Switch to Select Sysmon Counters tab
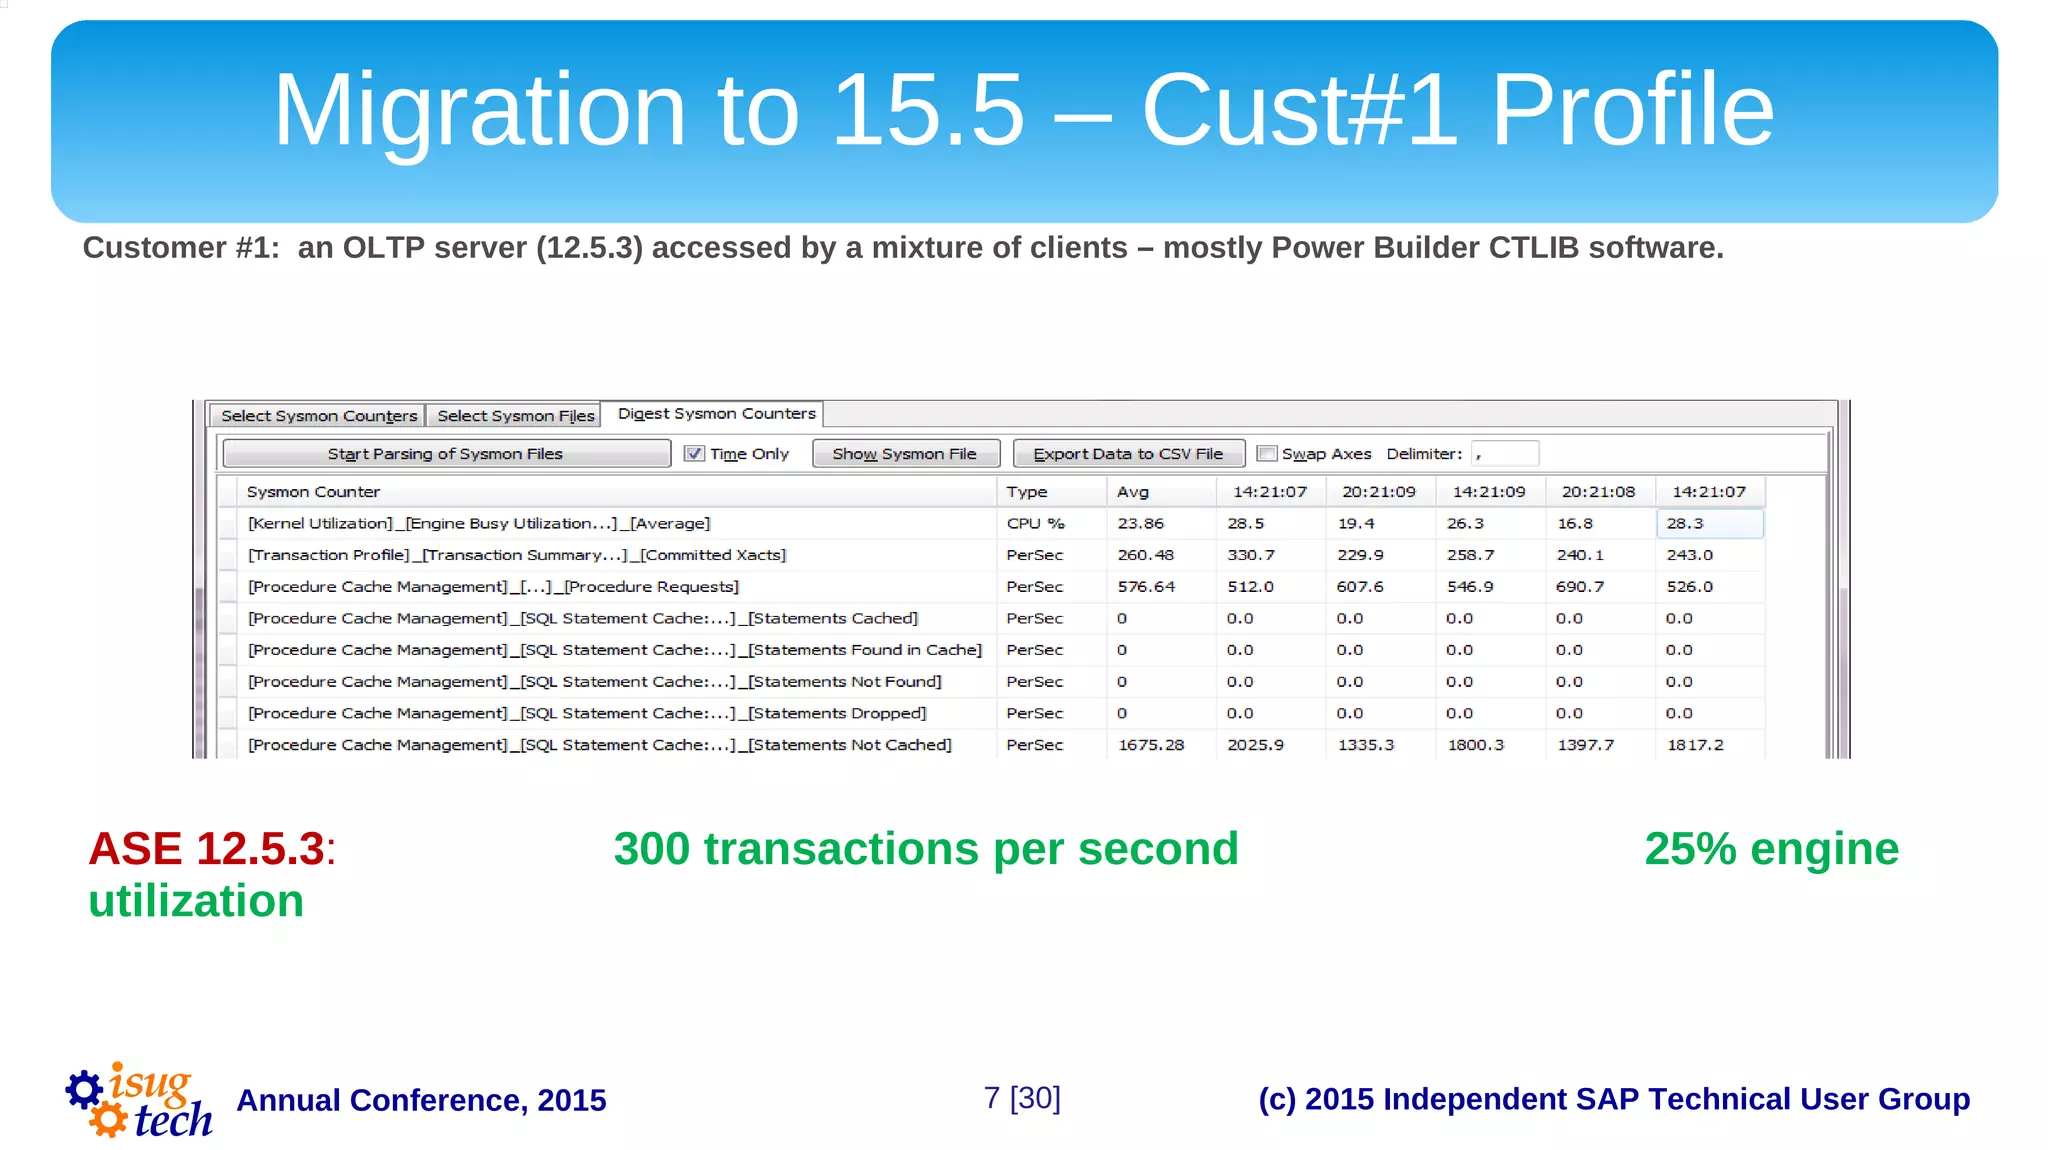The height and width of the screenshot is (1150, 2048). (x=318, y=416)
